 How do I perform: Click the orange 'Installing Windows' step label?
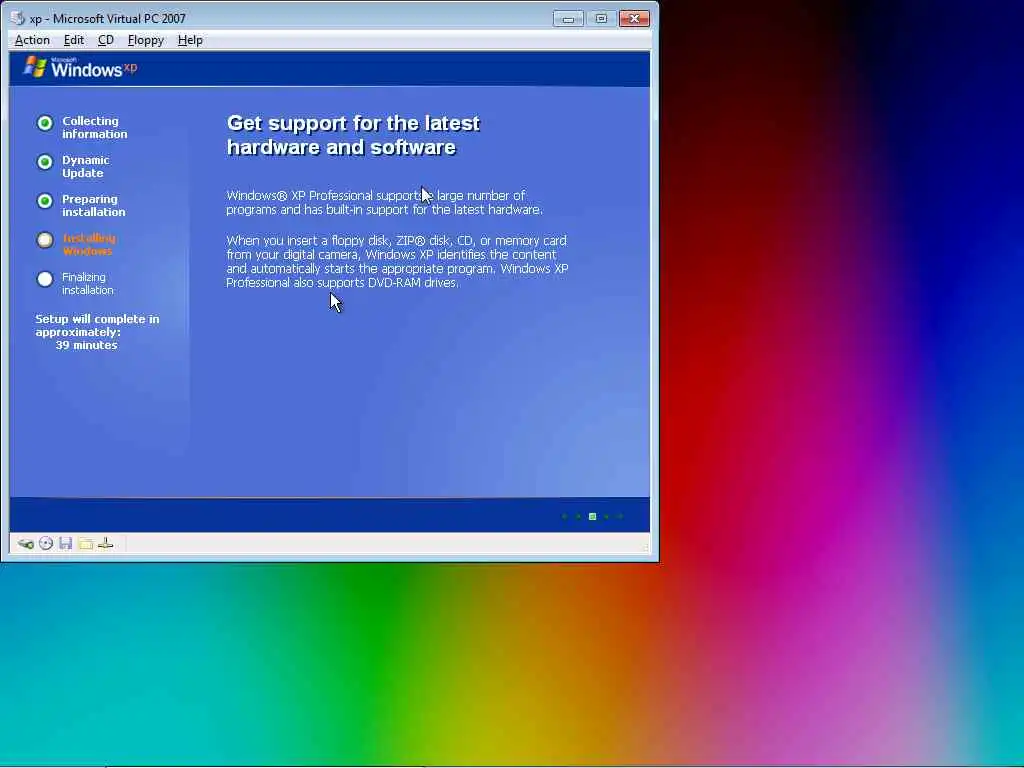pyautogui.click(x=89, y=245)
